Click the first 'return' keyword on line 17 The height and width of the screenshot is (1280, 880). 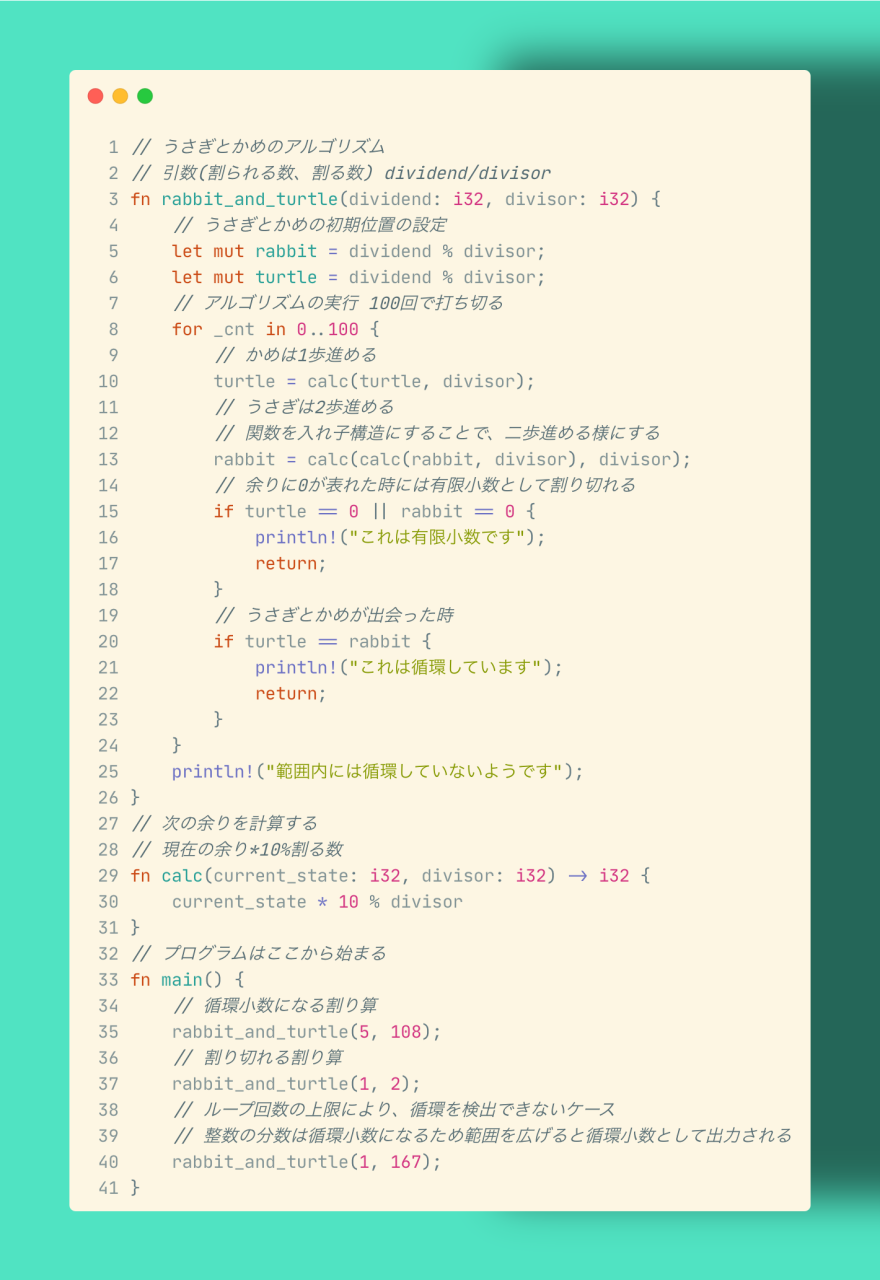[x=285, y=563]
